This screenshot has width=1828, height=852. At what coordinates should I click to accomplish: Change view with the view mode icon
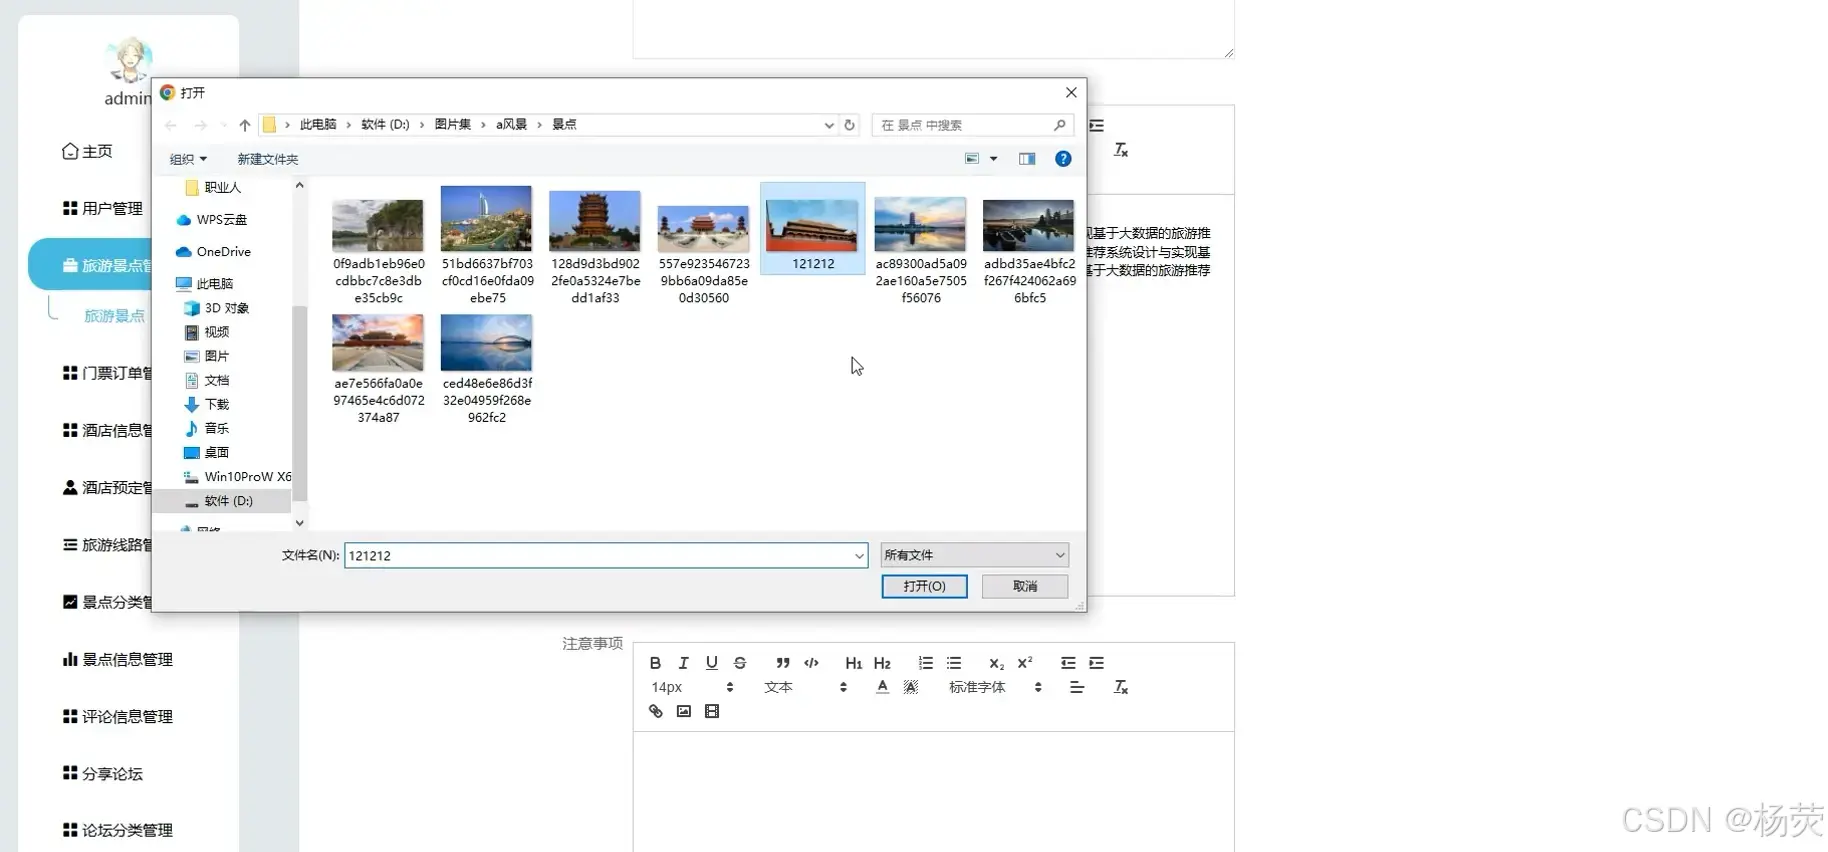tap(972, 159)
